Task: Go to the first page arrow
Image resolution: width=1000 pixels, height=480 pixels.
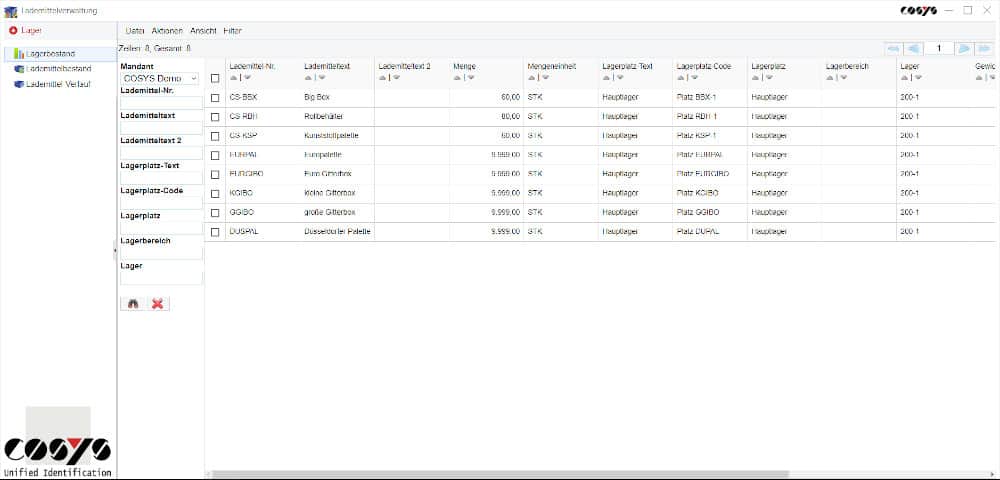Action: tap(893, 48)
